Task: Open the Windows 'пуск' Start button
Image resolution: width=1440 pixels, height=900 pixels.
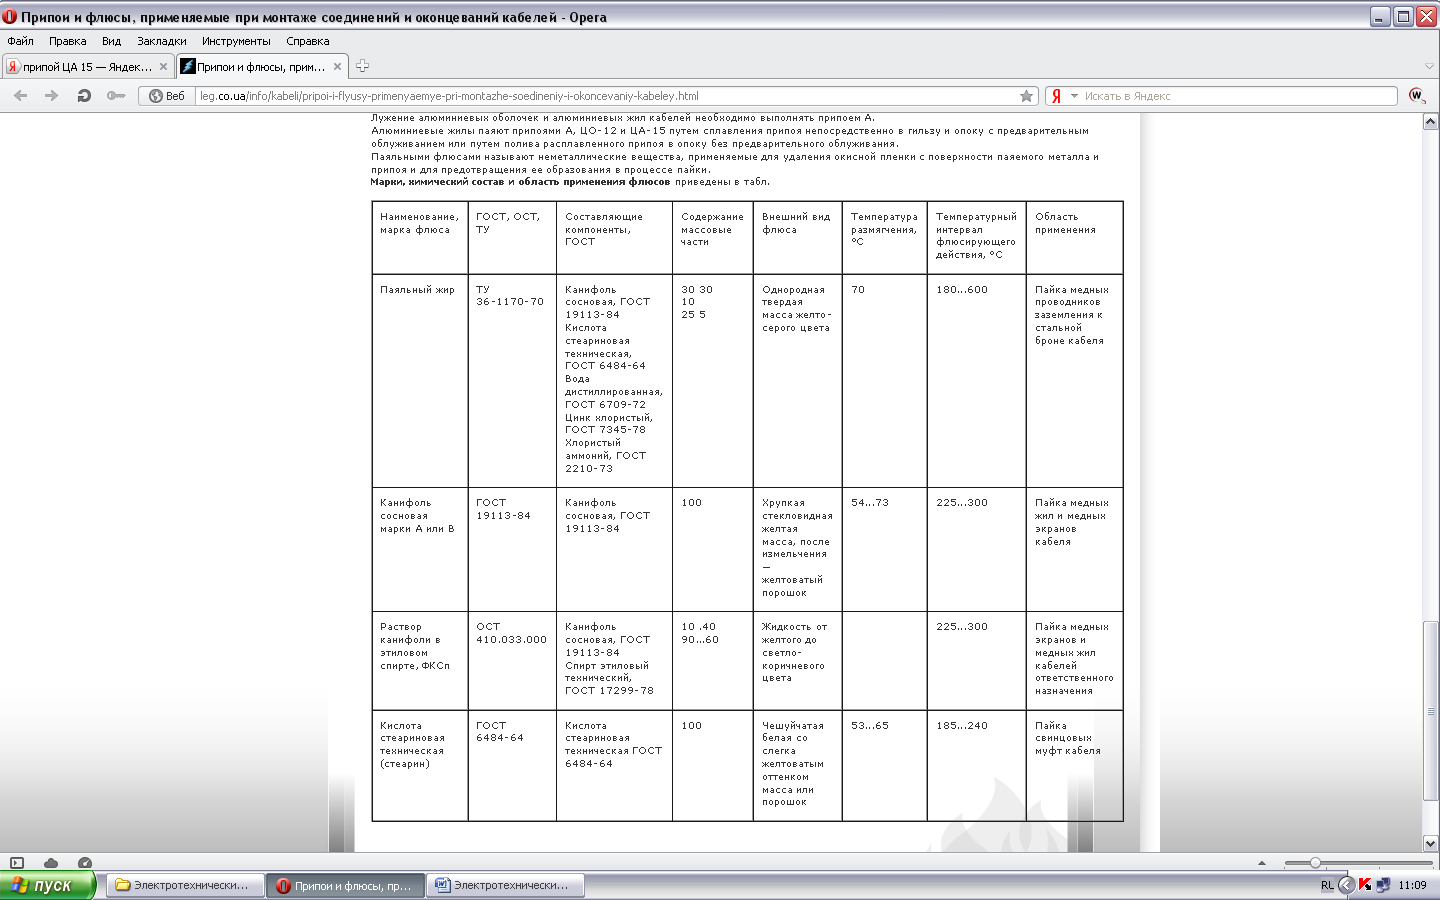Action: pyautogui.click(x=47, y=885)
